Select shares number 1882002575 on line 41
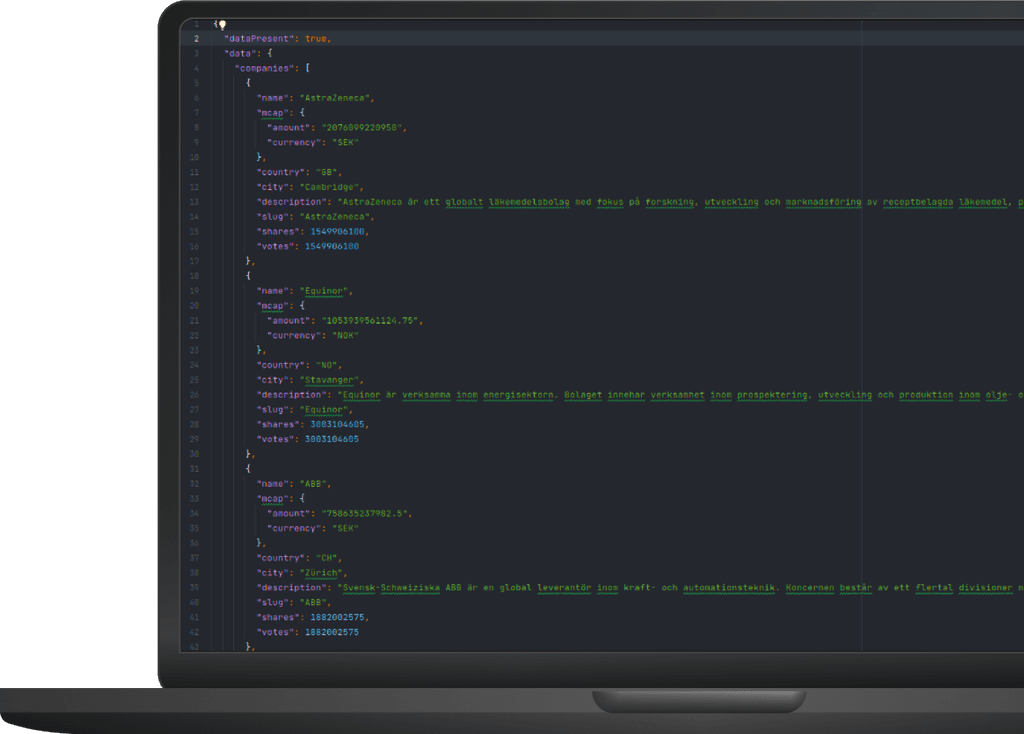 (x=338, y=617)
